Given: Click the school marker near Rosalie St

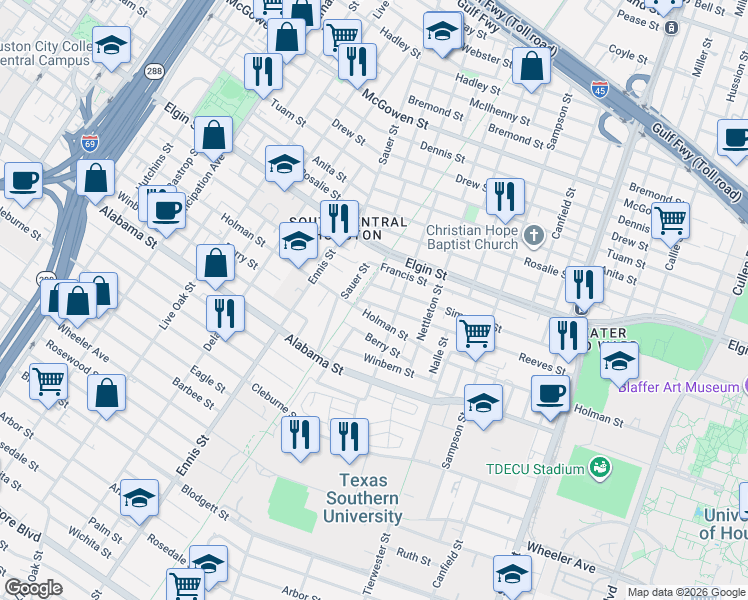Looking at the screenshot, I should click(284, 166).
